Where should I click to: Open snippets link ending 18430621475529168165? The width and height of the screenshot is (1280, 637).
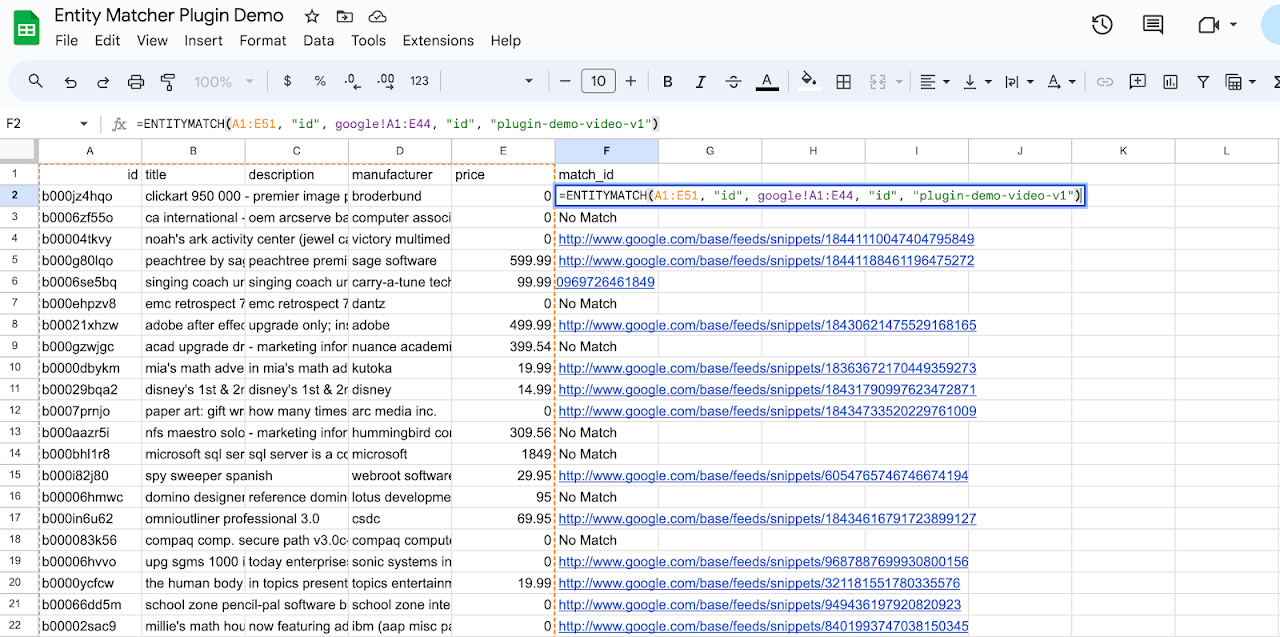click(x=767, y=325)
